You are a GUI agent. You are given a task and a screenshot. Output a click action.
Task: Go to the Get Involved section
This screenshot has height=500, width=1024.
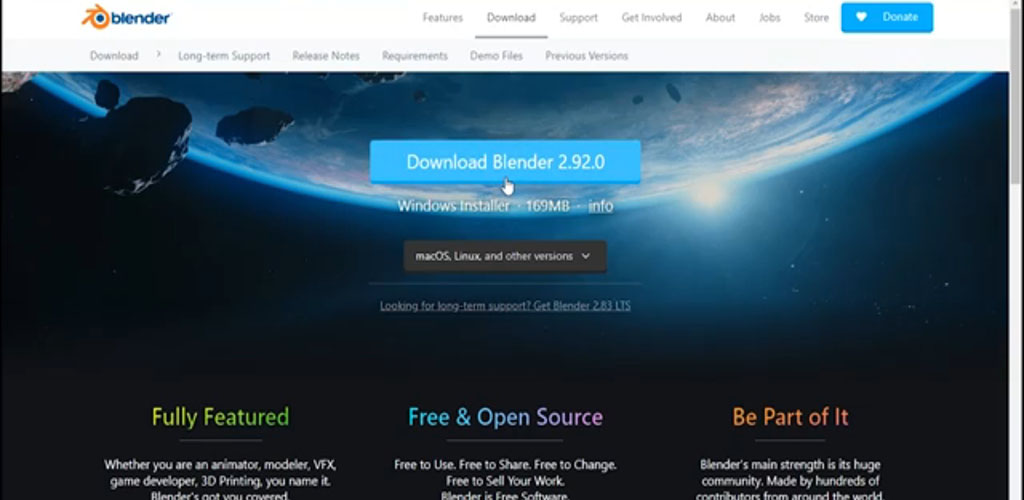tap(652, 18)
